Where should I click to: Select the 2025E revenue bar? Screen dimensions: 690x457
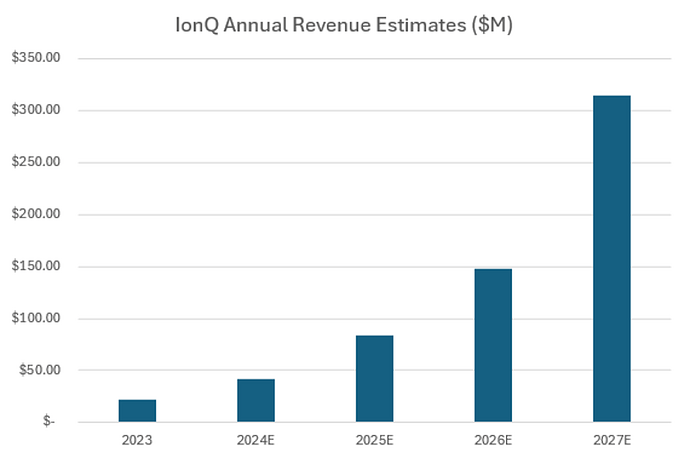tap(374, 379)
